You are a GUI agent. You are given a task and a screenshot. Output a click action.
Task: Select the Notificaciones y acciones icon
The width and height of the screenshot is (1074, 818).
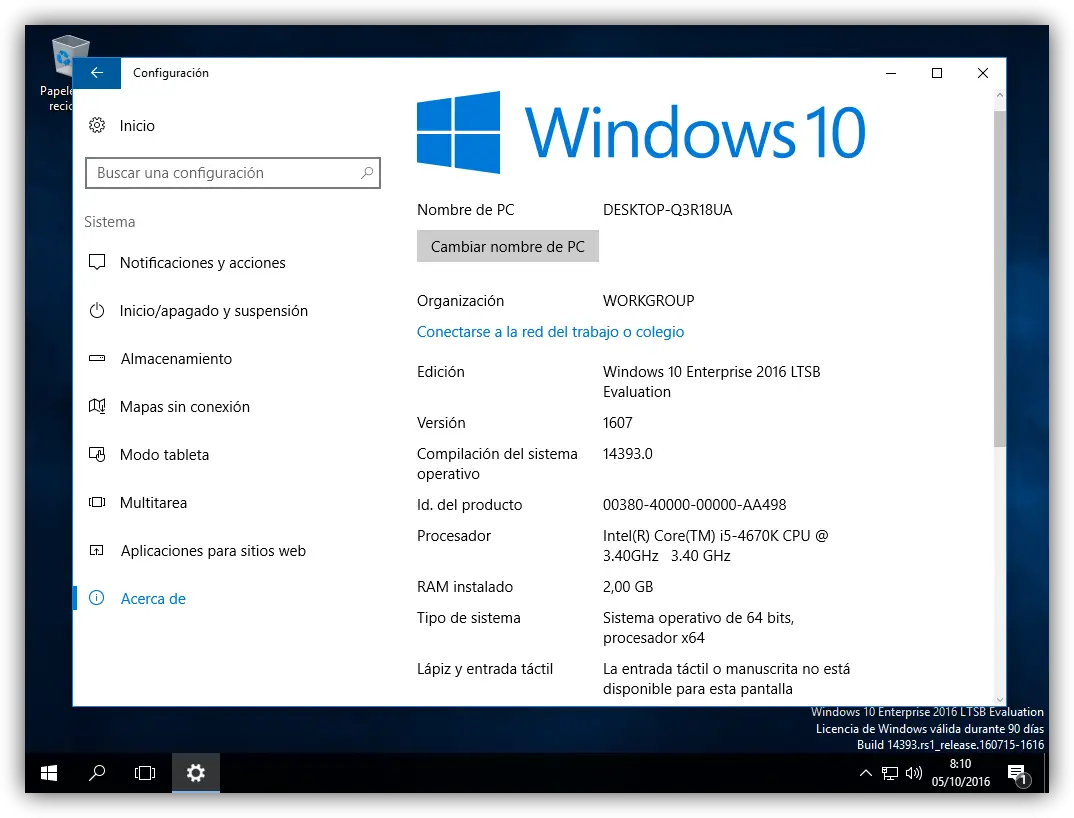[x=97, y=262]
